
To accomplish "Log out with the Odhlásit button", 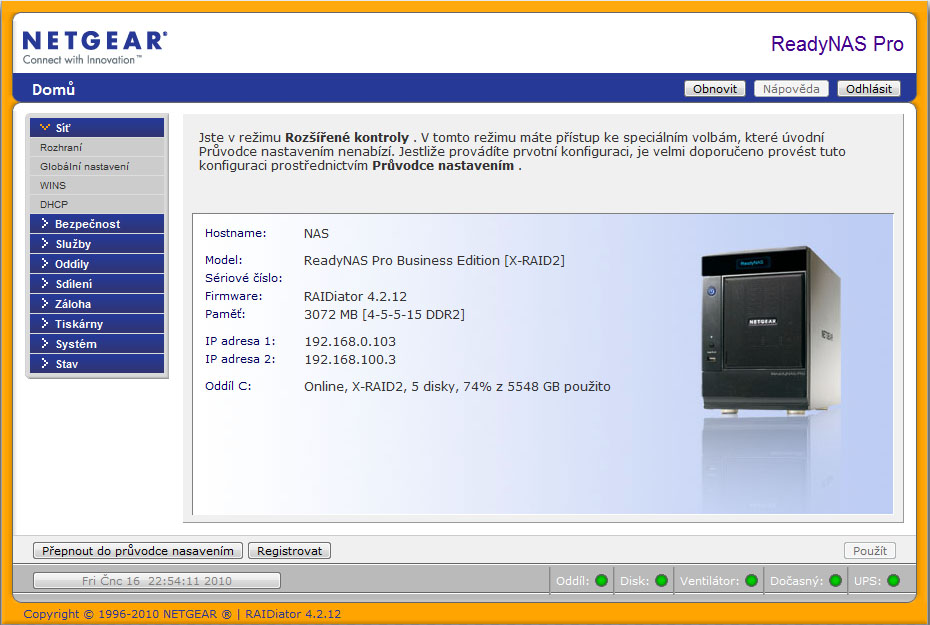I will 869,88.
